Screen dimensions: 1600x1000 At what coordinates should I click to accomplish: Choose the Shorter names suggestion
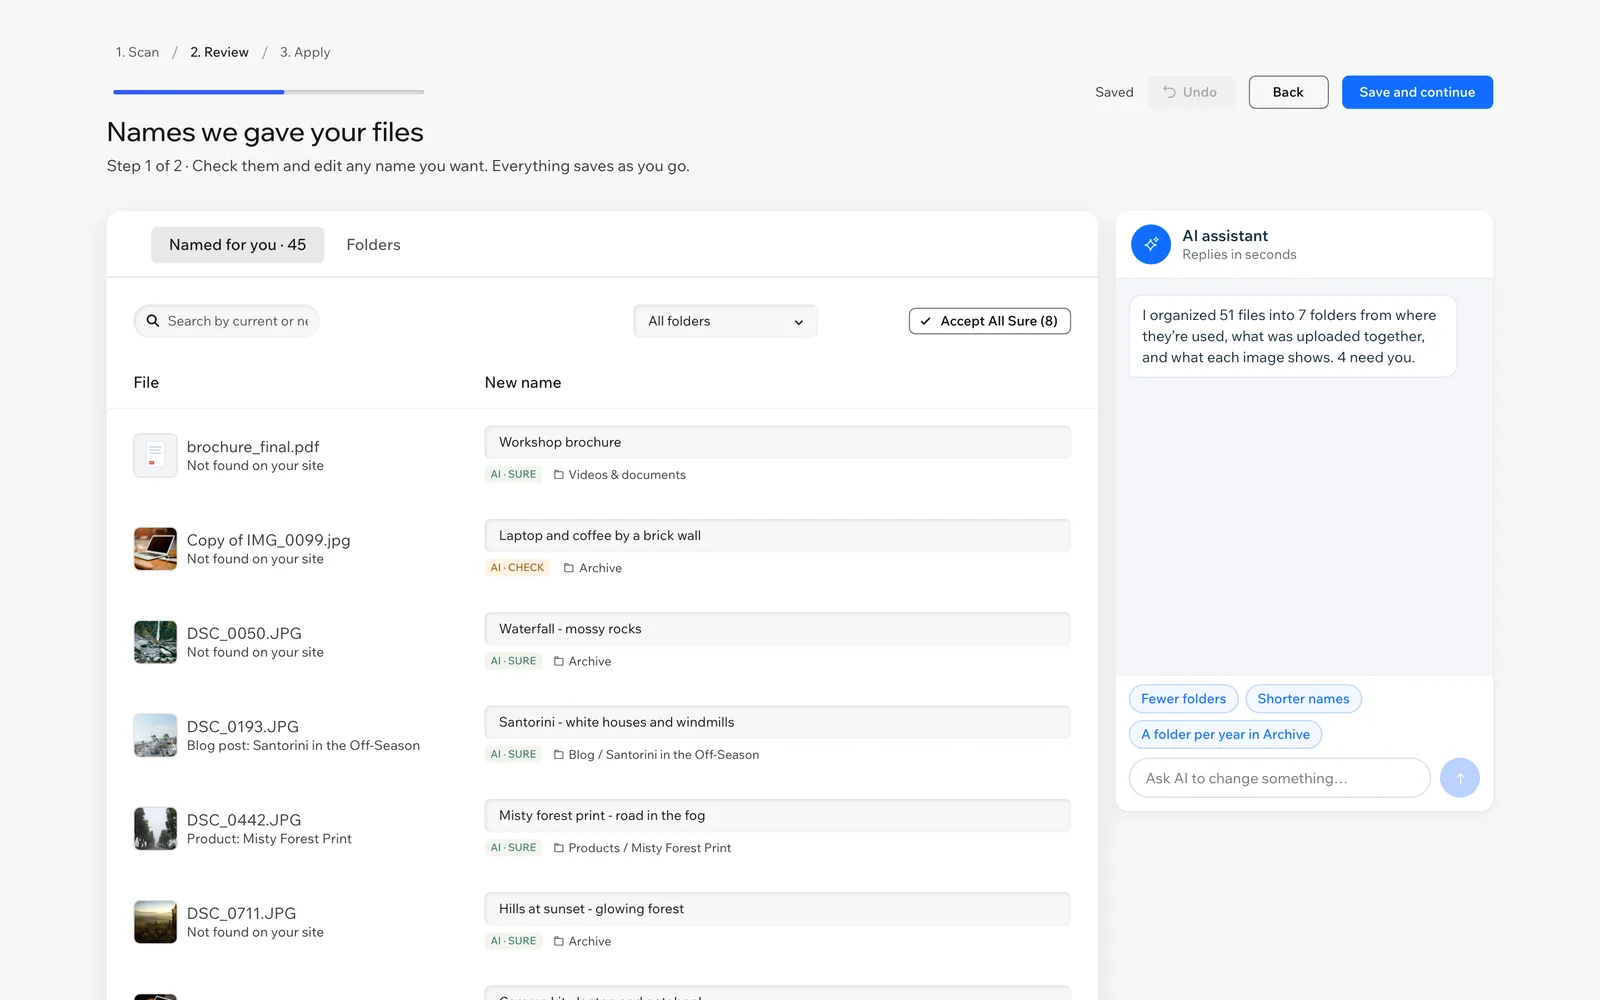(1303, 699)
